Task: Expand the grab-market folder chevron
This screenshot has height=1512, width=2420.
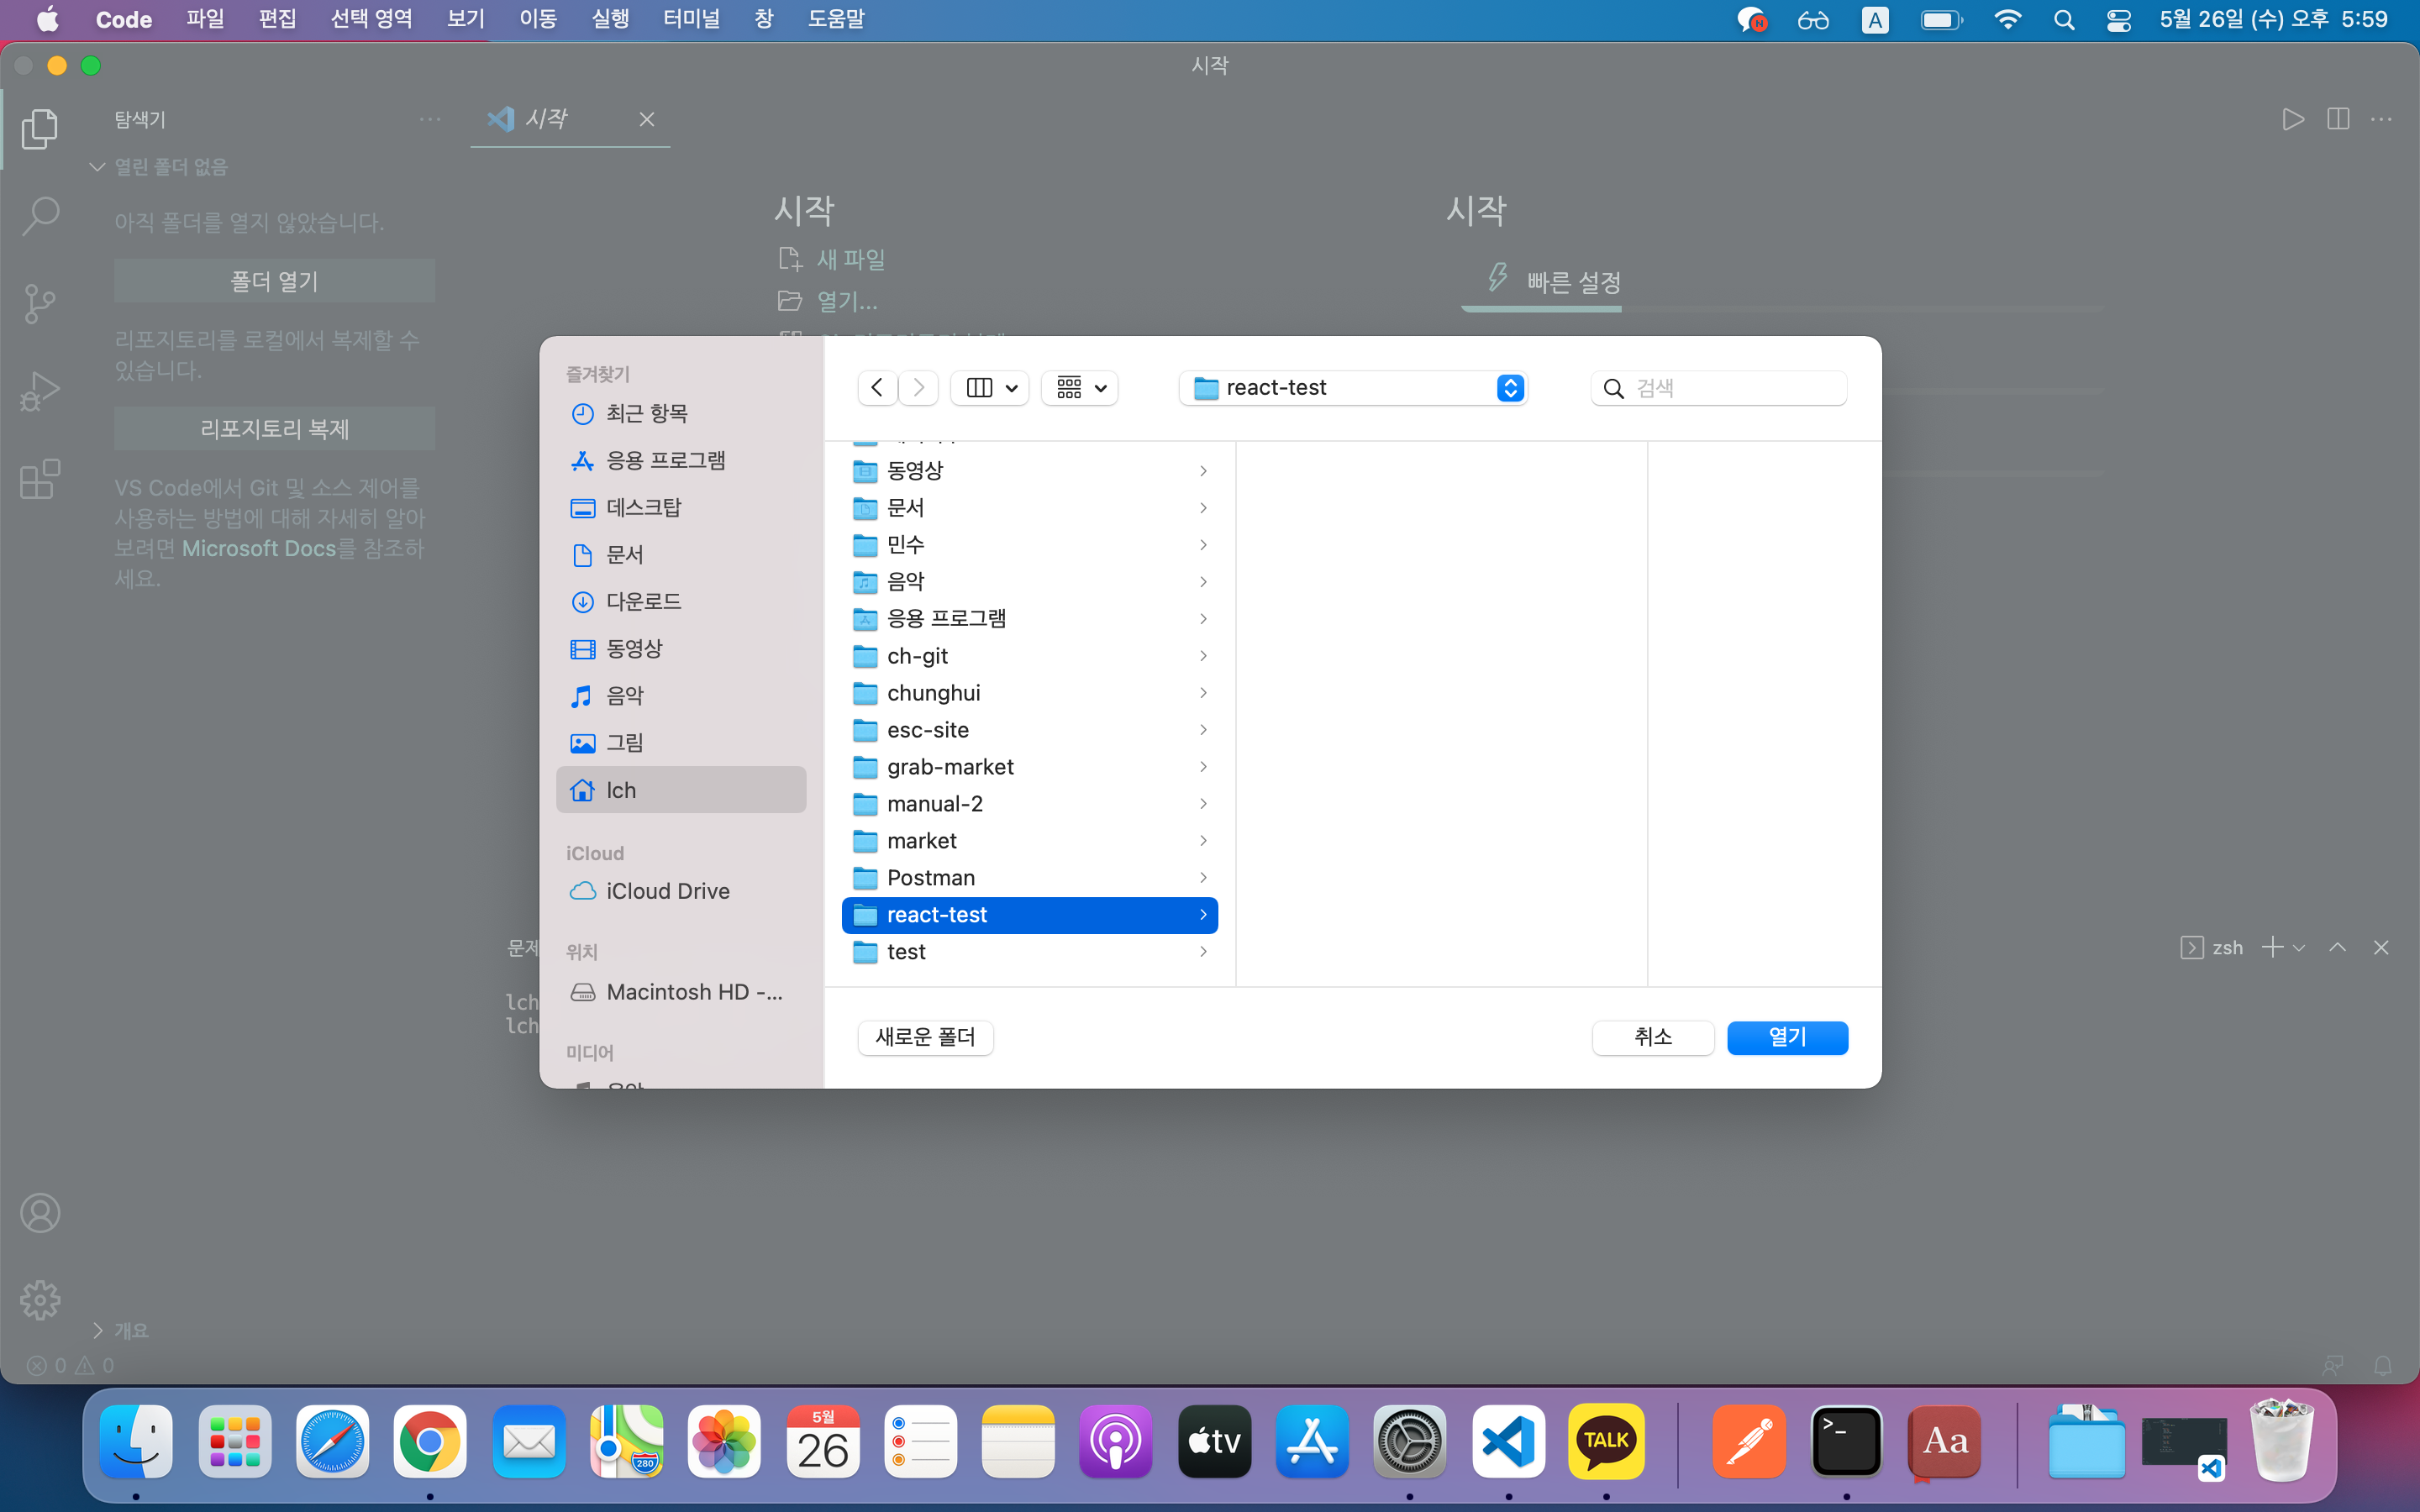Action: pyautogui.click(x=1203, y=767)
